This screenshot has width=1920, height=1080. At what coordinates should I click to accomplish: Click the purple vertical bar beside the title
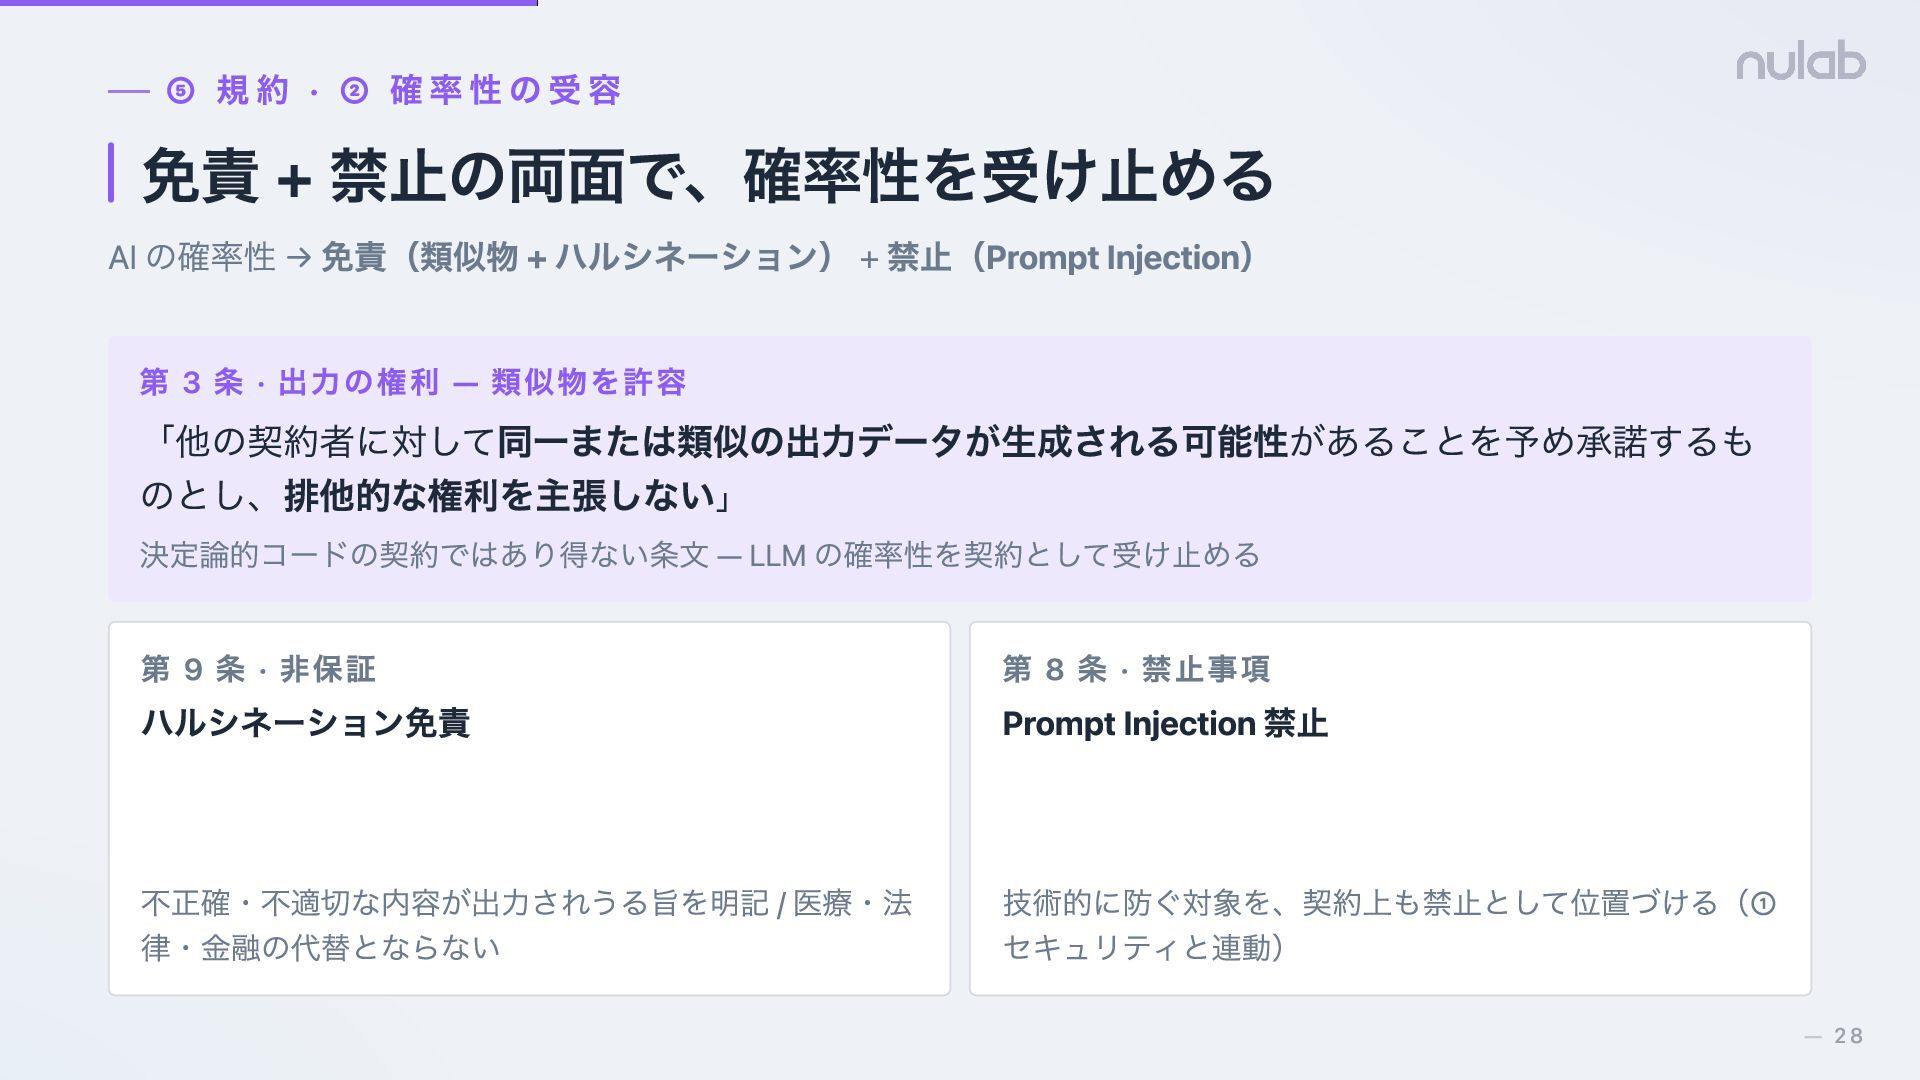point(111,173)
